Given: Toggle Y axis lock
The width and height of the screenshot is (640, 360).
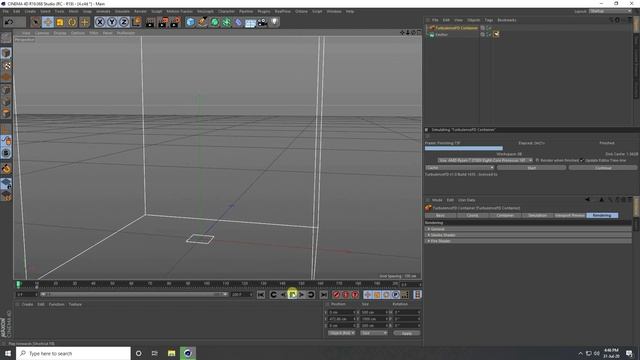Looking at the screenshot, I should pyautogui.click(x=112, y=22).
